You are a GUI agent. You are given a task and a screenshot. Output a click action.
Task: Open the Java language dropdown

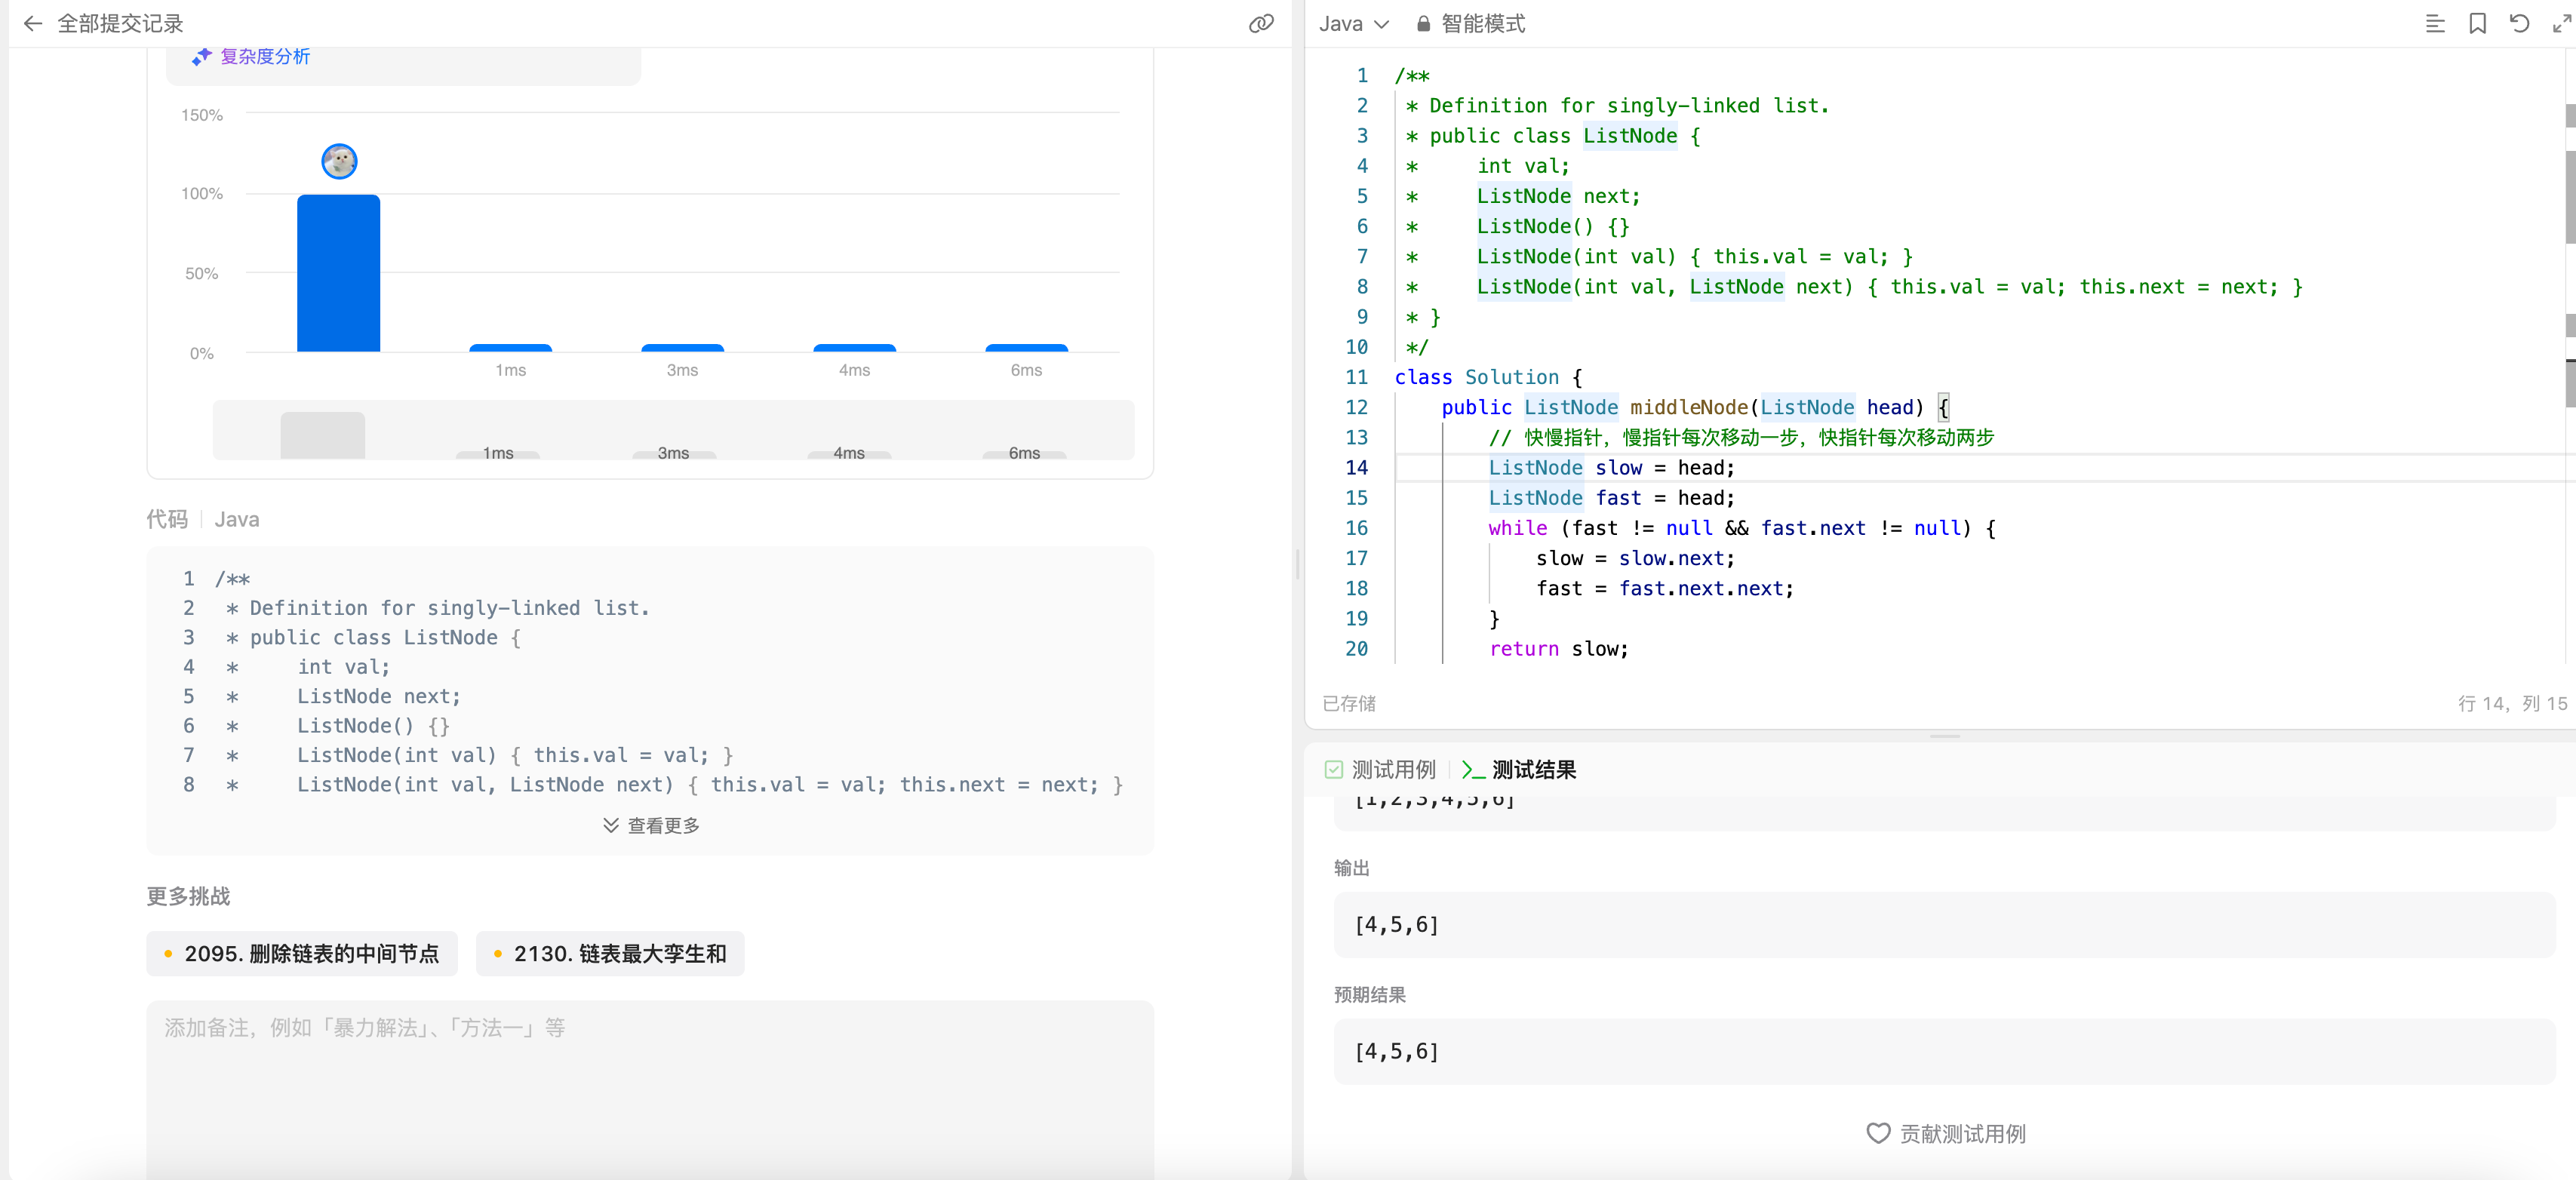[x=1353, y=23]
